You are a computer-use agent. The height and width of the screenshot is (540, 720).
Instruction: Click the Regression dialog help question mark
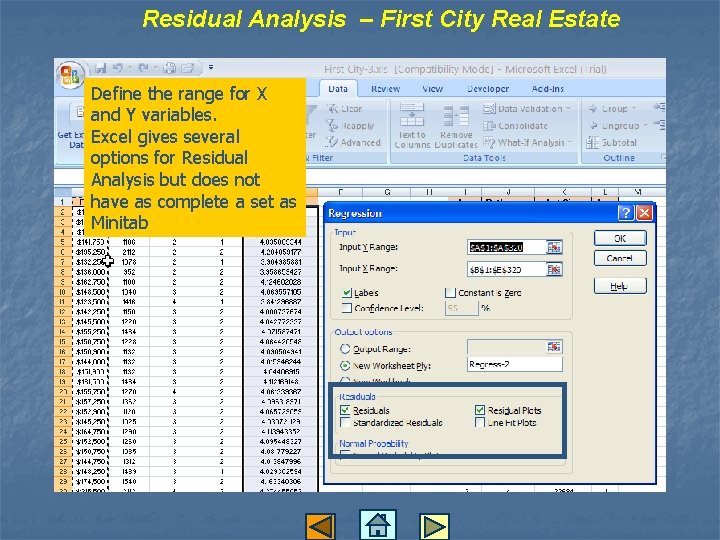(x=625, y=213)
